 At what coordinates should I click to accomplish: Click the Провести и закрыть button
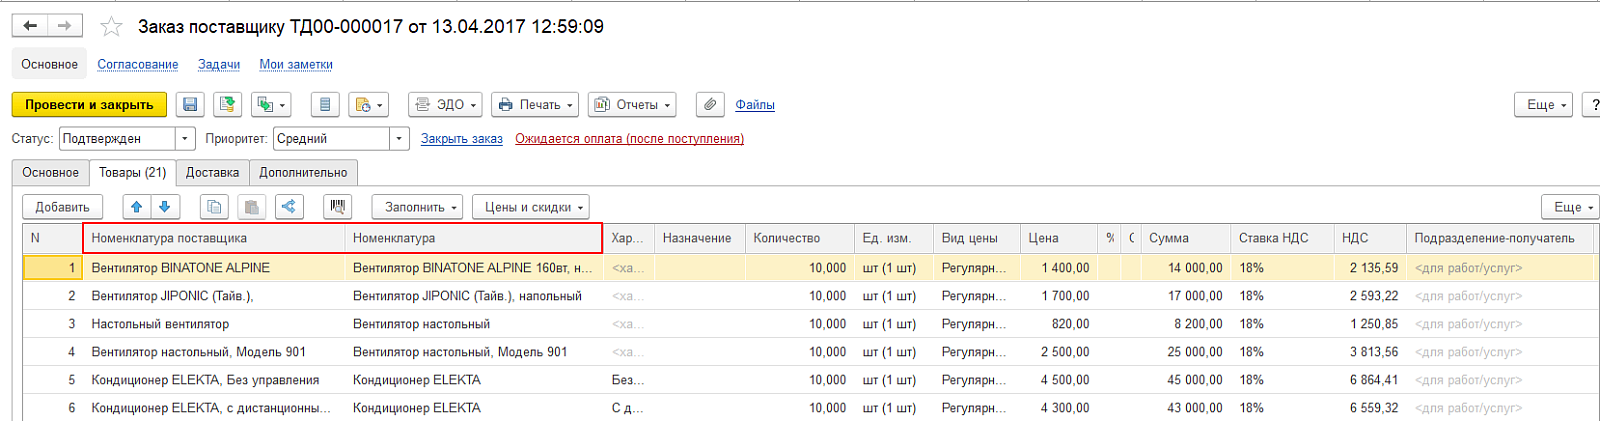[x=89, y=104]
